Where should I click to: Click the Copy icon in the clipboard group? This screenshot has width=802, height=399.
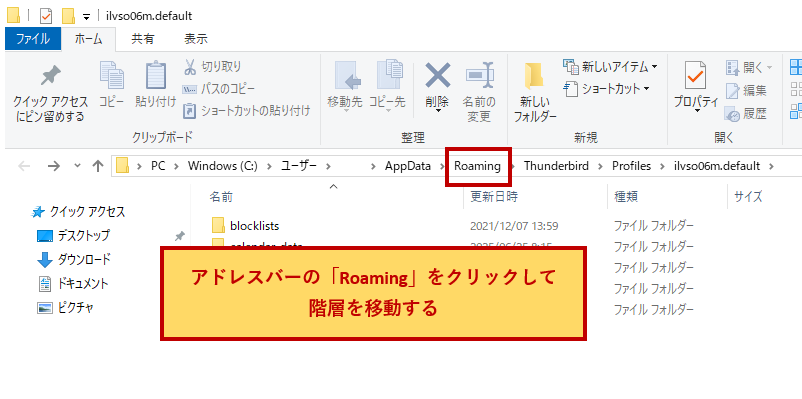point(112,75)
